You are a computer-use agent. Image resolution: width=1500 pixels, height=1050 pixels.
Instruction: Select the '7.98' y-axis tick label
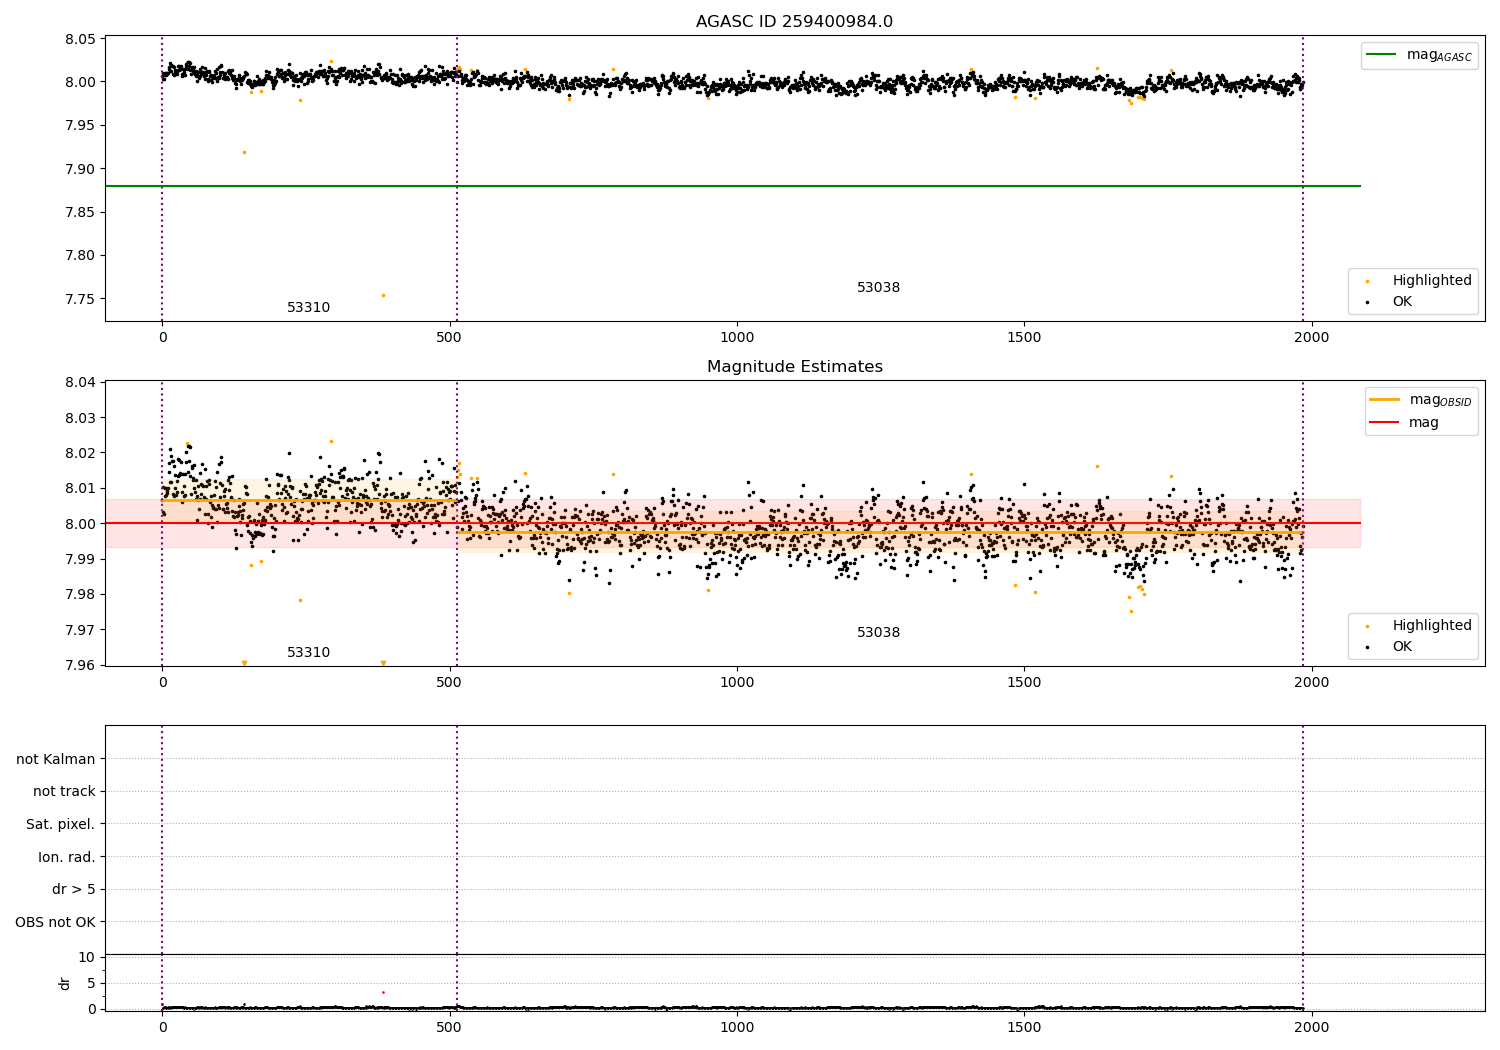tap(81, 595)
